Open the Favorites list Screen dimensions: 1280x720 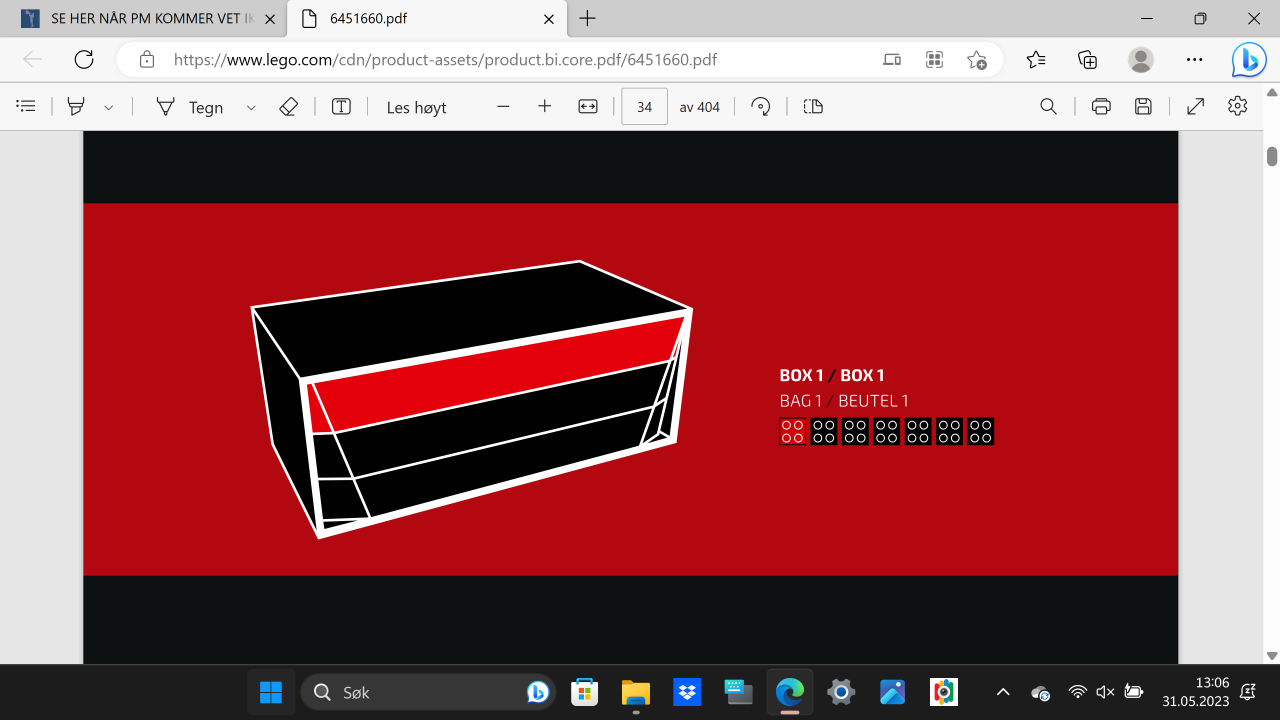1036,59
